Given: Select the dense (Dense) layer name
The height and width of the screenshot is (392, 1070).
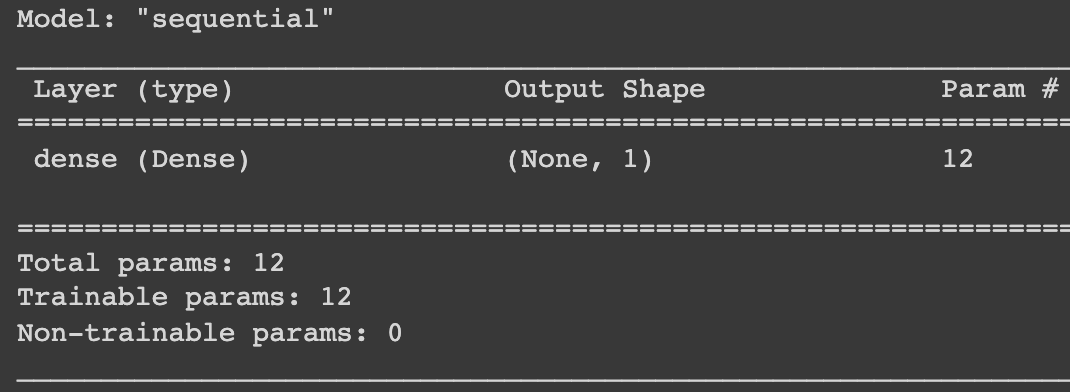Looking at the screenshot, I should (x=142, y=160).
